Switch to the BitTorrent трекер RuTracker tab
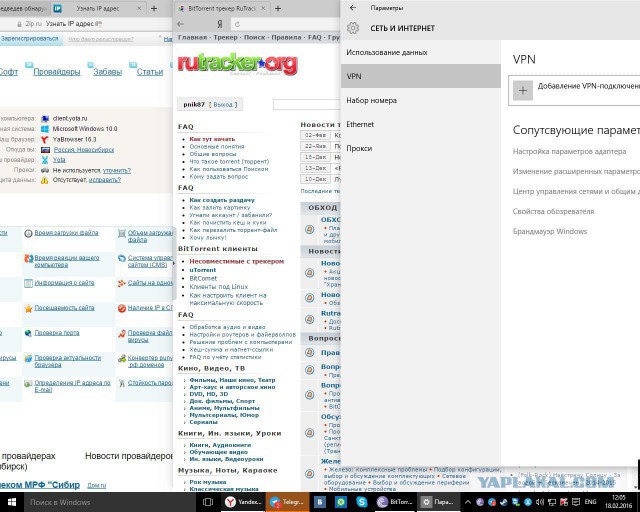Image resolution: width=640 pixels, height=512 pixels. click(x=222, y=8)
